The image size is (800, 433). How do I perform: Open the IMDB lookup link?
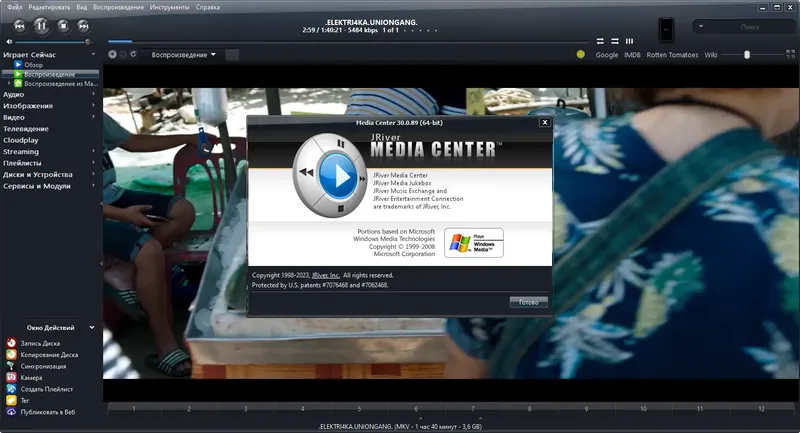(x=632, y=55)
